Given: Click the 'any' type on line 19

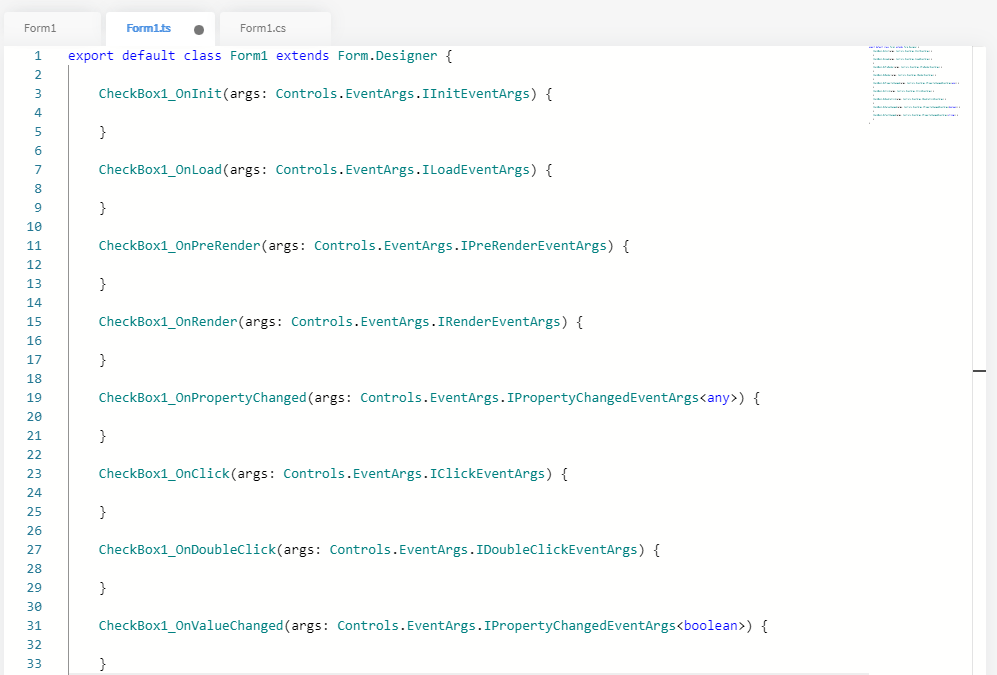Looking at the screenshot, I should coord(718,398).
